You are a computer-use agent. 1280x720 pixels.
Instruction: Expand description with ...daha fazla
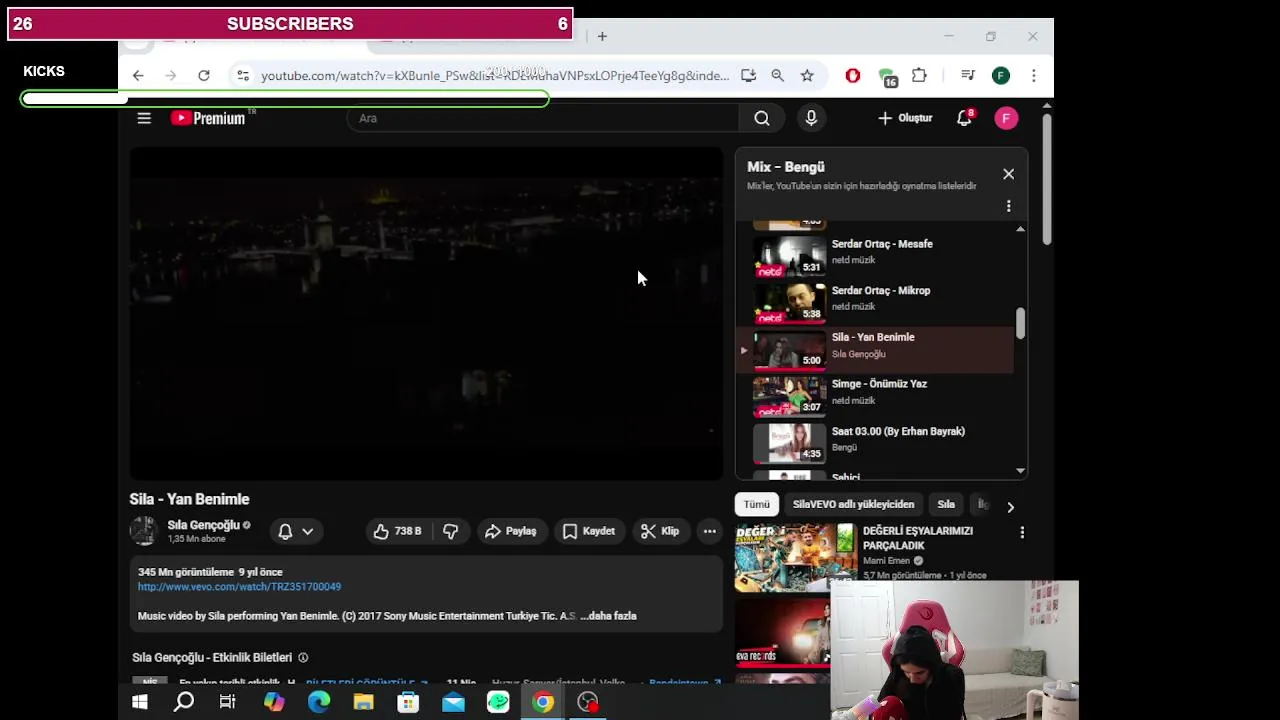609,616
